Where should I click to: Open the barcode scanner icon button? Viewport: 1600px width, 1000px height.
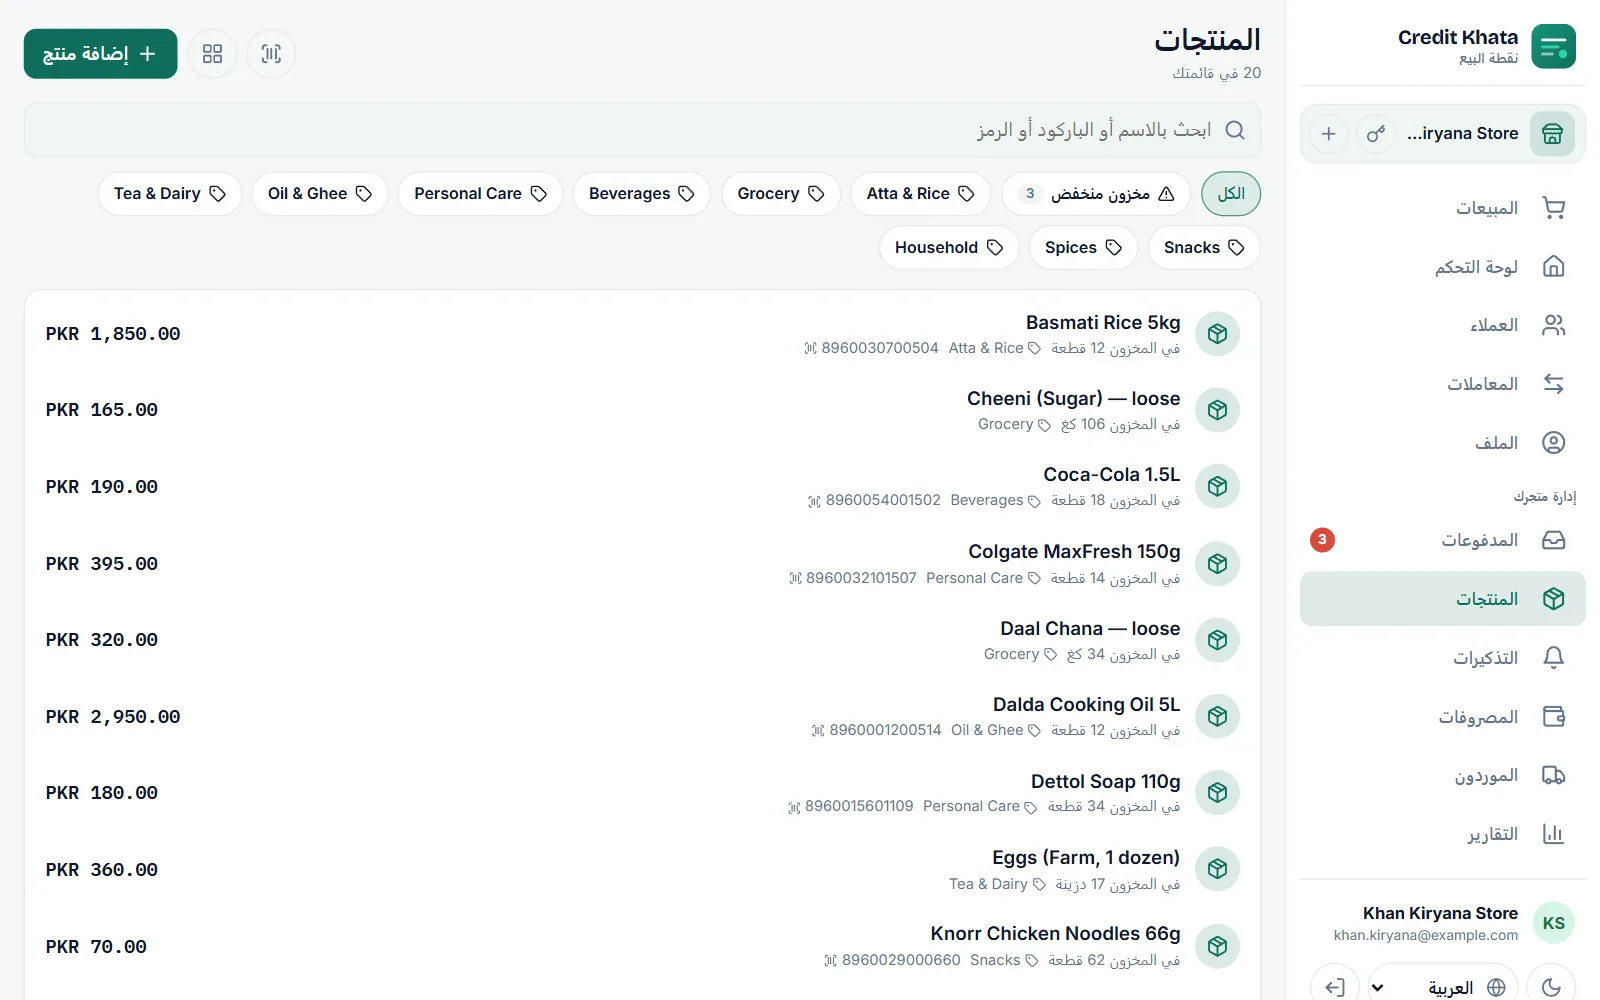pyautogui.click(x=271, y=54)
